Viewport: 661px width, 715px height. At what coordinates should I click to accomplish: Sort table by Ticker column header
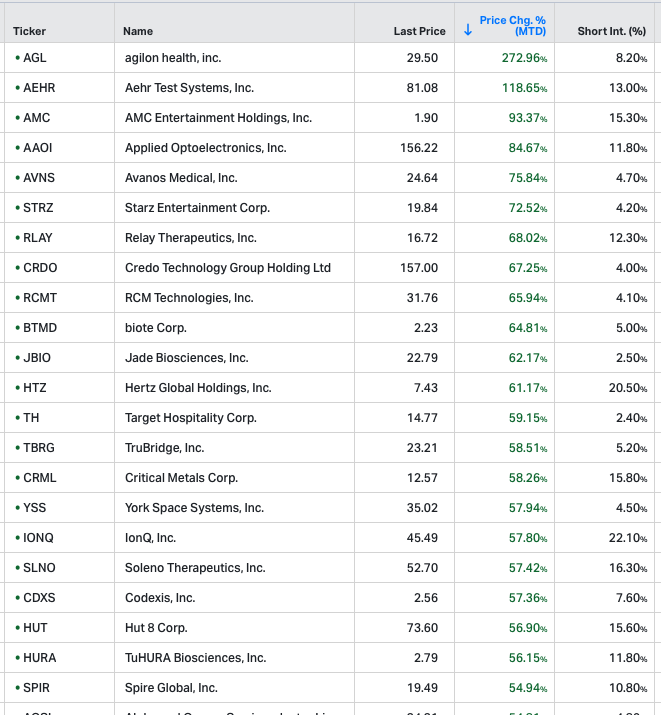30,31
